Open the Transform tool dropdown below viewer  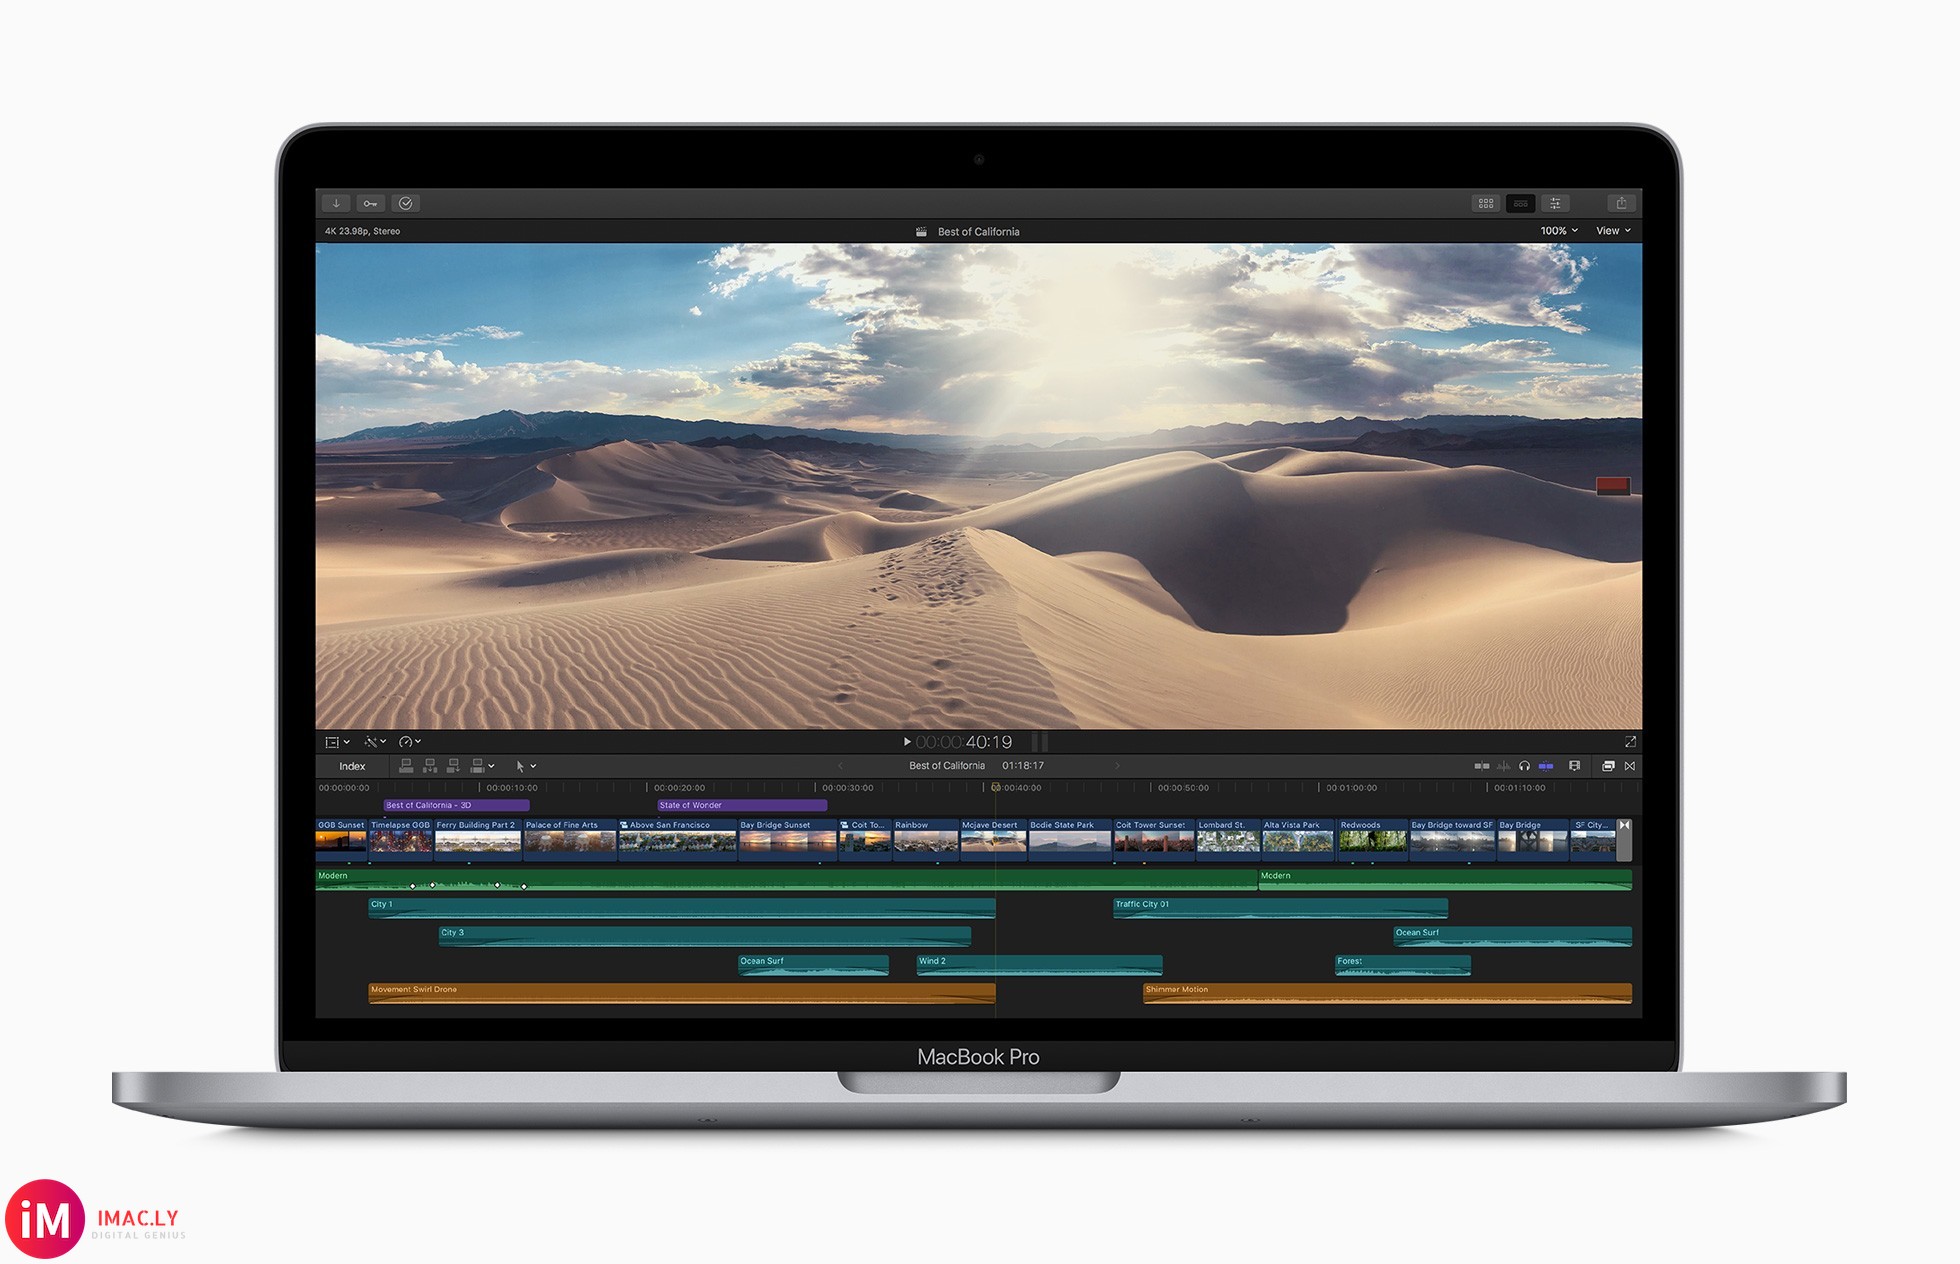337,742
